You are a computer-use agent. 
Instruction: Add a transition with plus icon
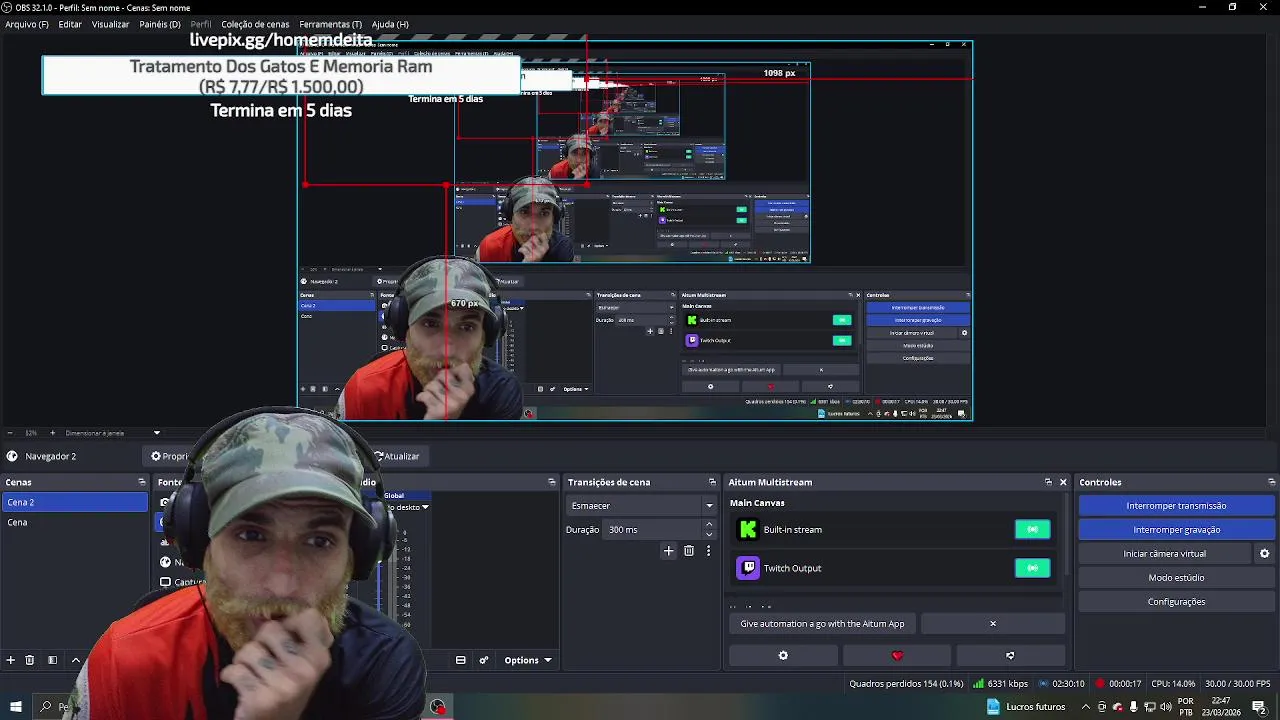tap(669, 551)
